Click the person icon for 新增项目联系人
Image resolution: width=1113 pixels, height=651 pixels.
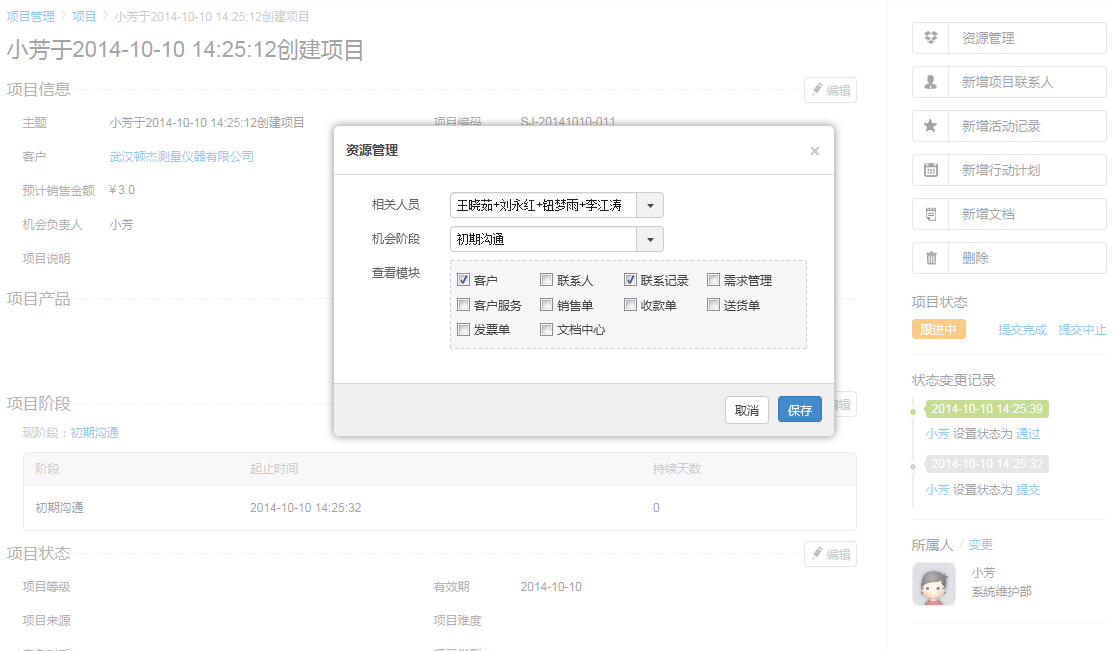click(931, 82)
